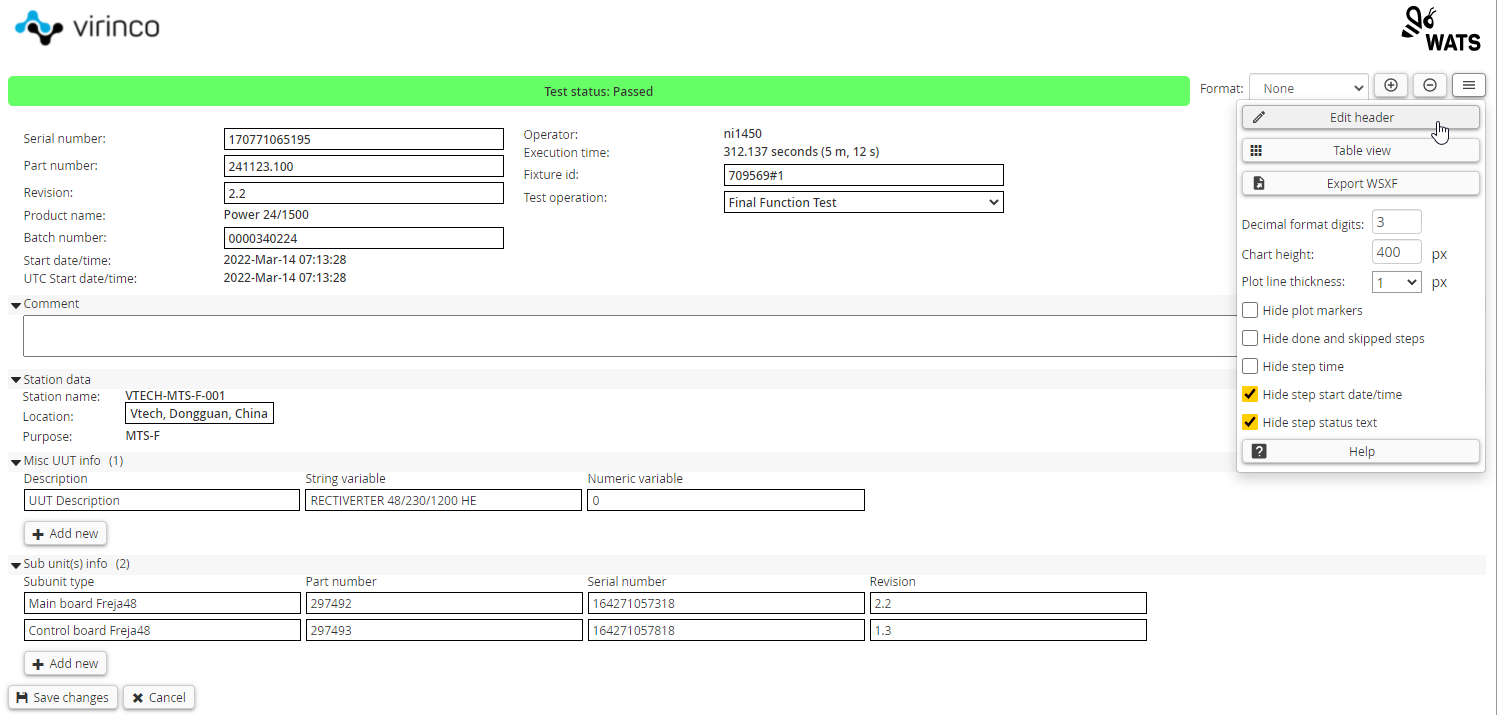Viewport: 1497px width, 715px height.
Task: Open the Format dropdown
Action: (x=1308, y=88)
